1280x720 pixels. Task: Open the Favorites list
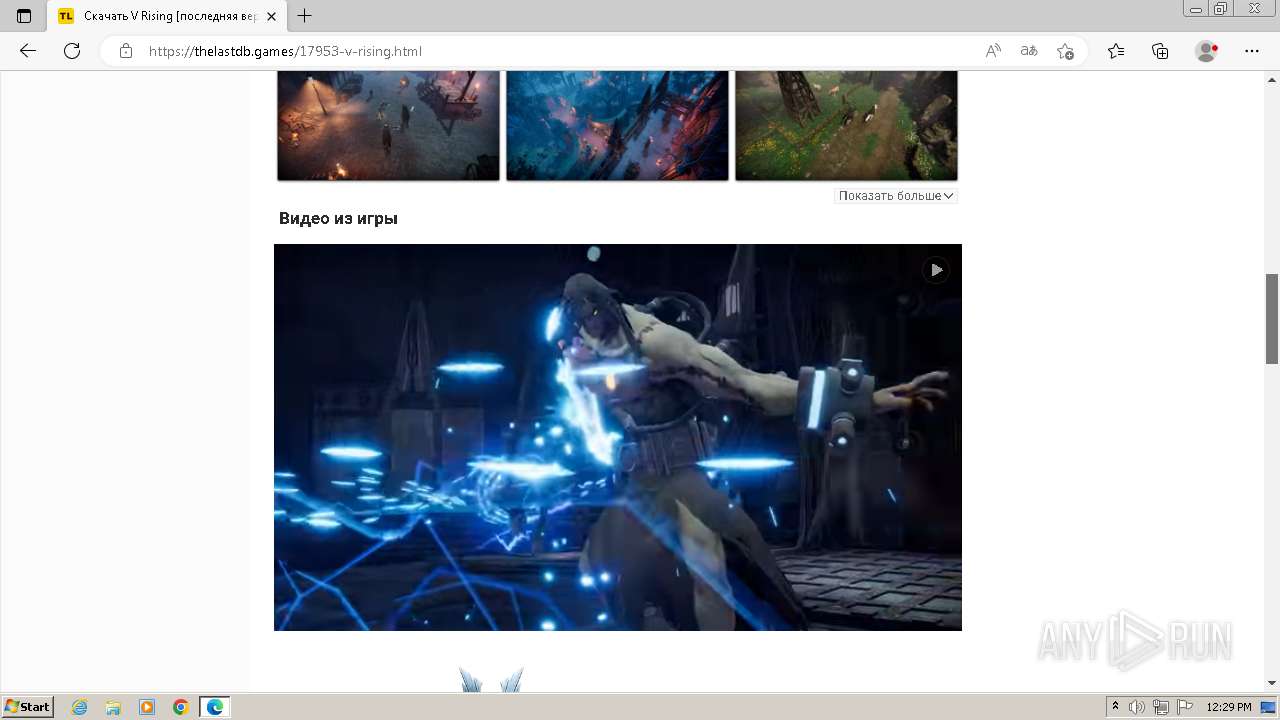tap(1116, 51)
